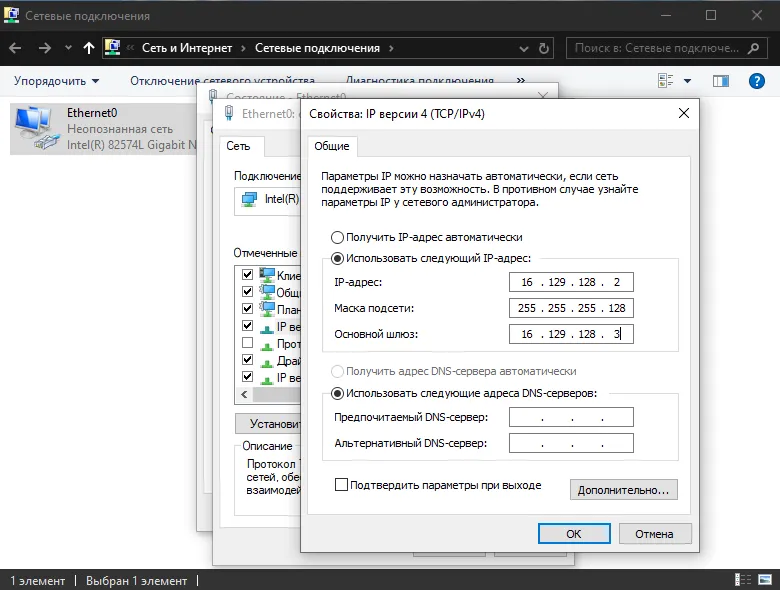The image size is (780, 590).
Task: Open the 'Общие' tab
Action: tap(332, 146)
